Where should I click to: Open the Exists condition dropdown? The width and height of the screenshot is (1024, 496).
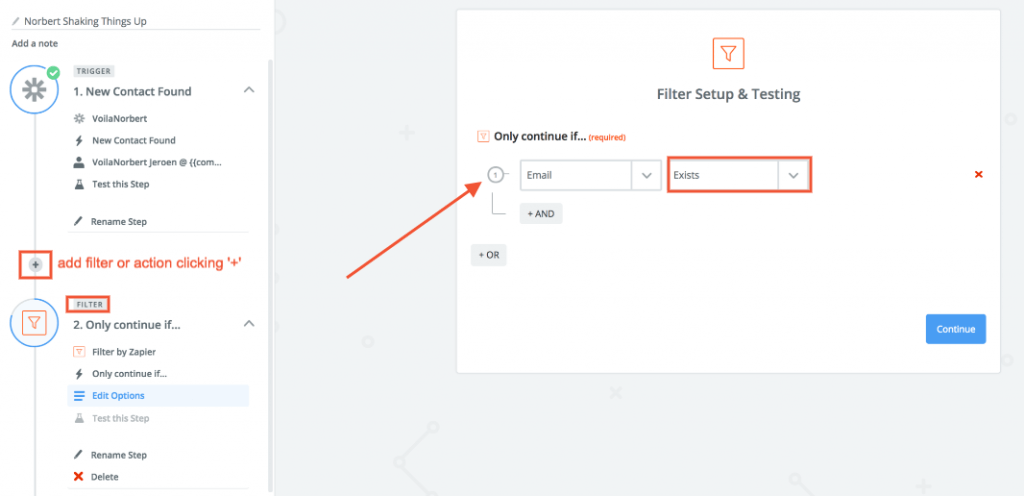pos(793,175)
